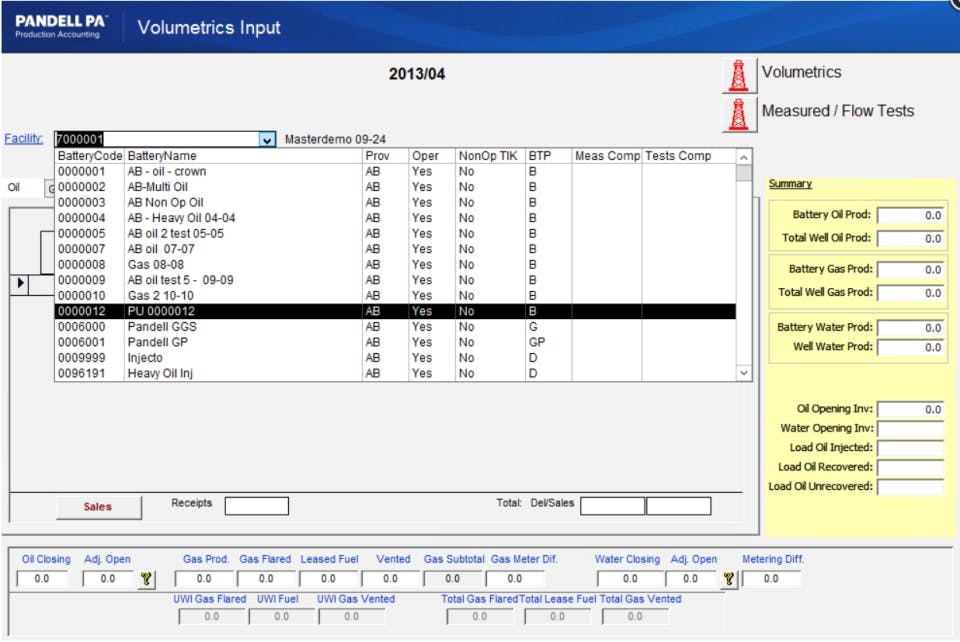Click the Total Lease Fuel field
This screenshot has height=642, width=960.
tap(558, 617)
